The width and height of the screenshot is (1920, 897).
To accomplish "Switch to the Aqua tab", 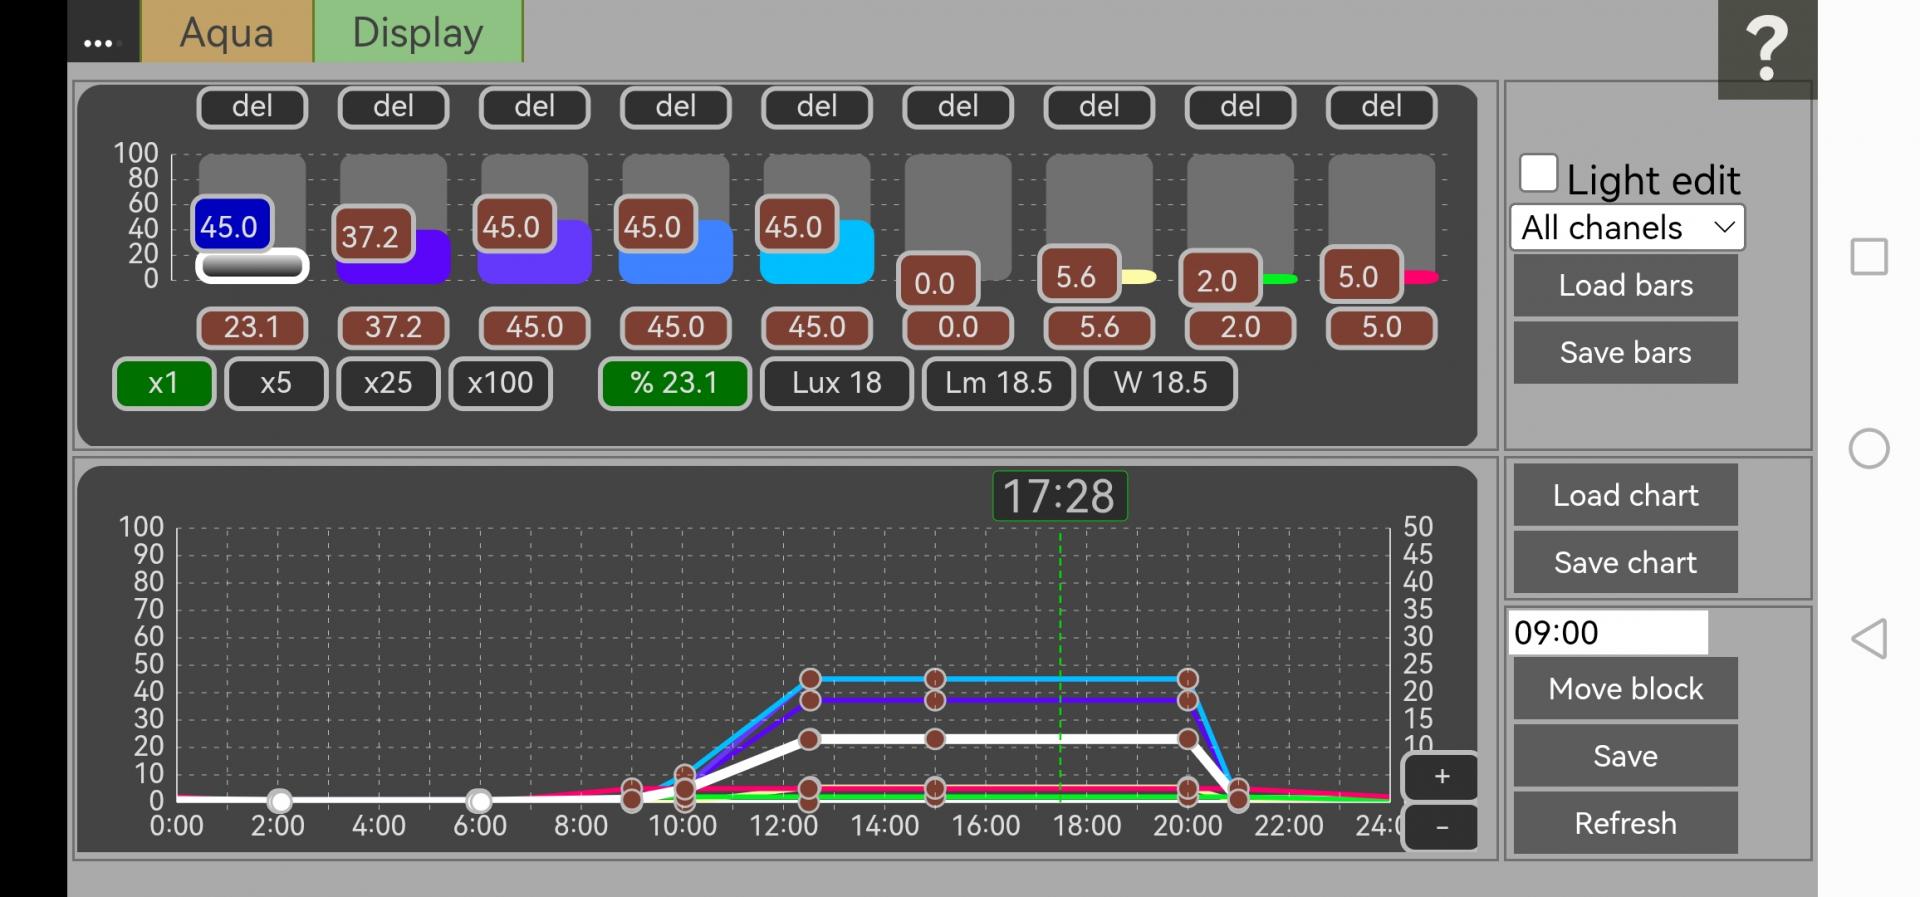I will (x=227, y=32).
